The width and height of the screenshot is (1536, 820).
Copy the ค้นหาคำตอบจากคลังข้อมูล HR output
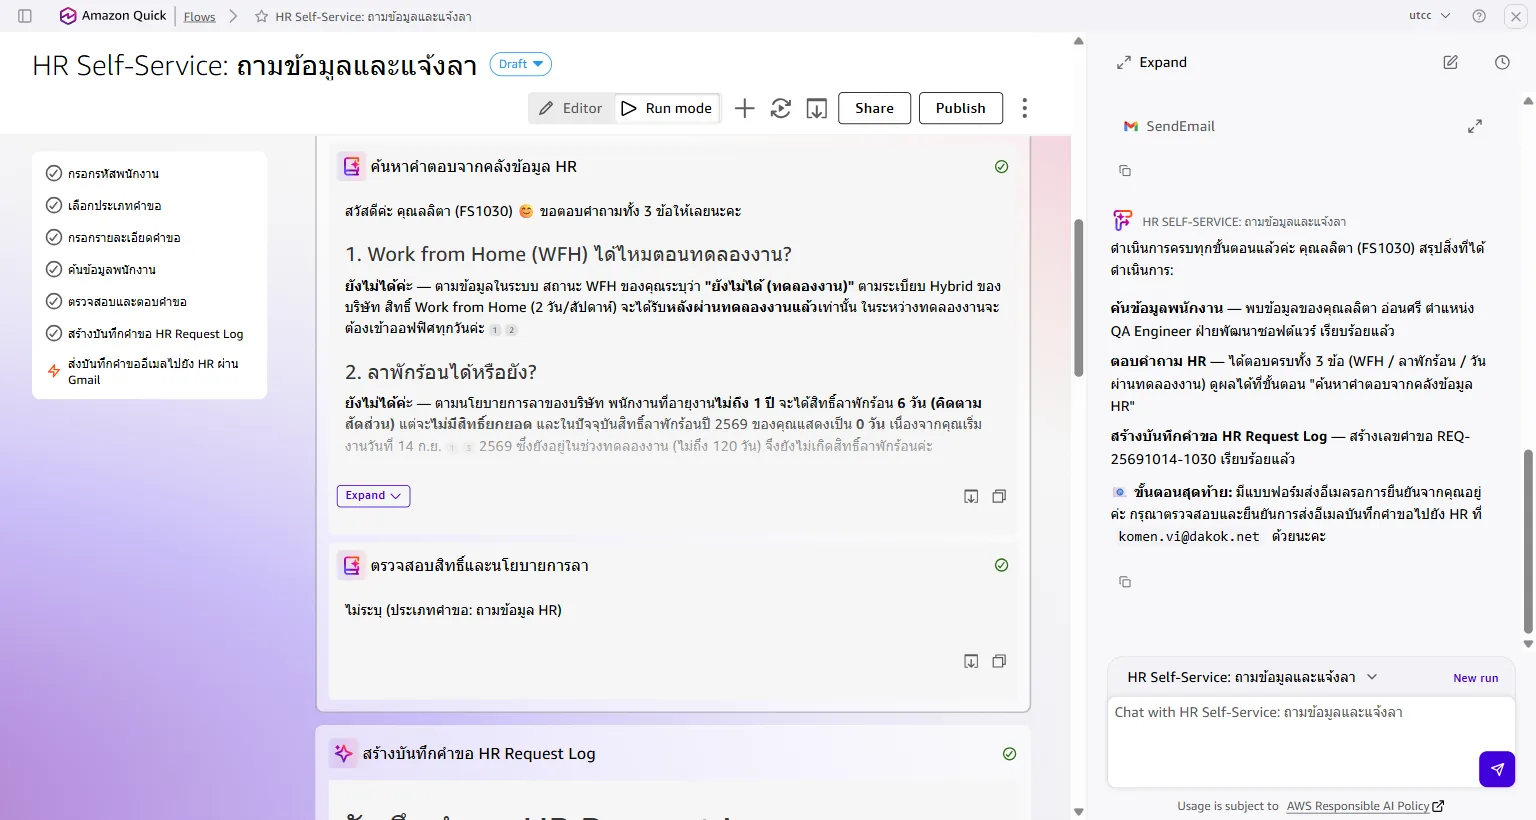(x=999, y=496)
